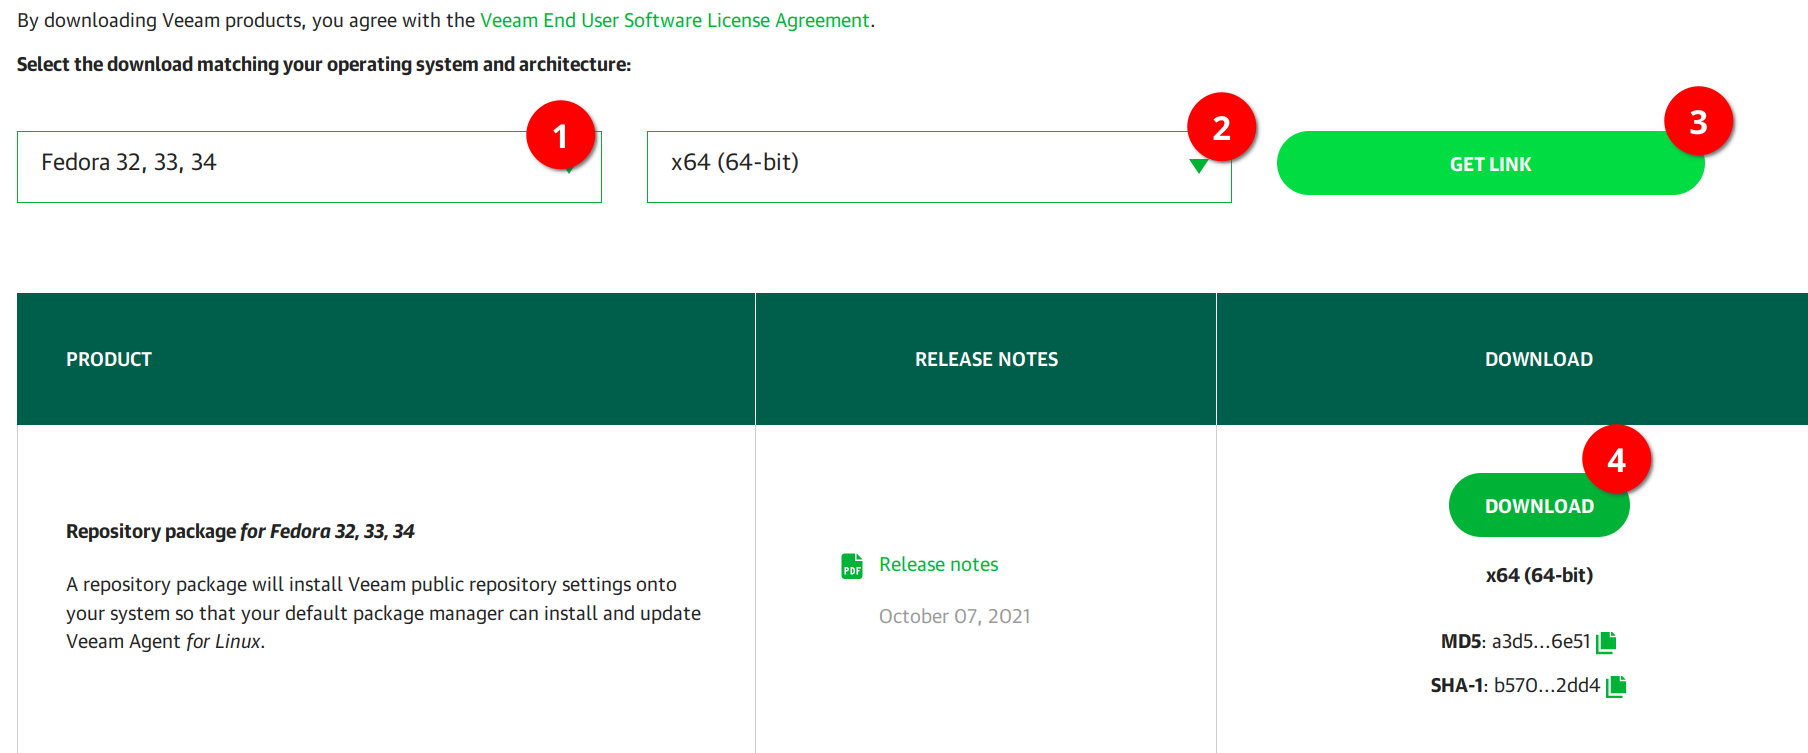Click the MD5 hash value a3d5...6e51
This screenshot has width=1808, height=753.
1540,642
